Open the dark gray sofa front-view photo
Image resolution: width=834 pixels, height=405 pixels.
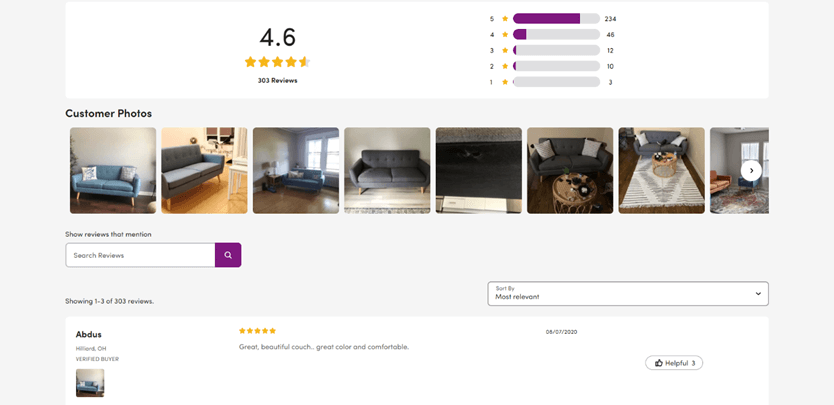387,170
